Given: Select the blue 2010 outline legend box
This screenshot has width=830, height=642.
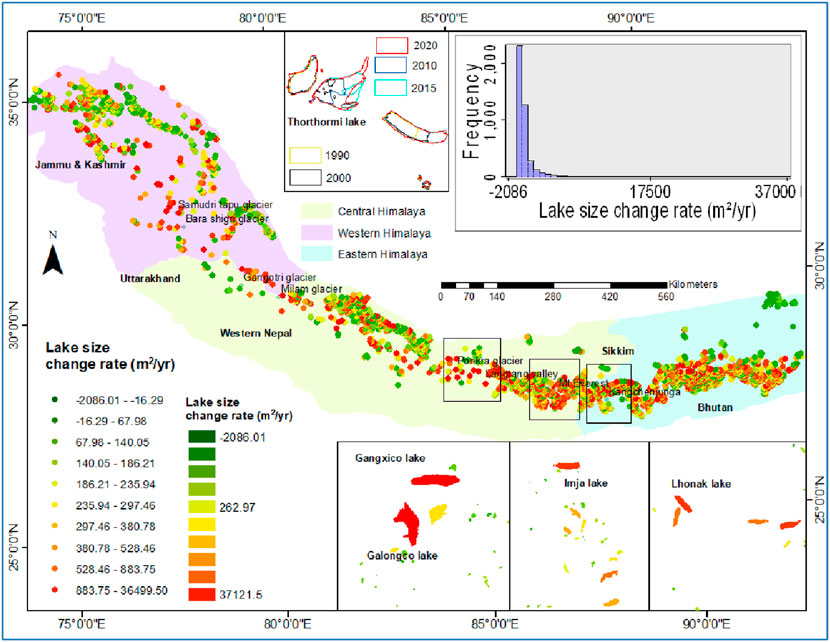Looking at the screenshot, I should pos(391,65).
